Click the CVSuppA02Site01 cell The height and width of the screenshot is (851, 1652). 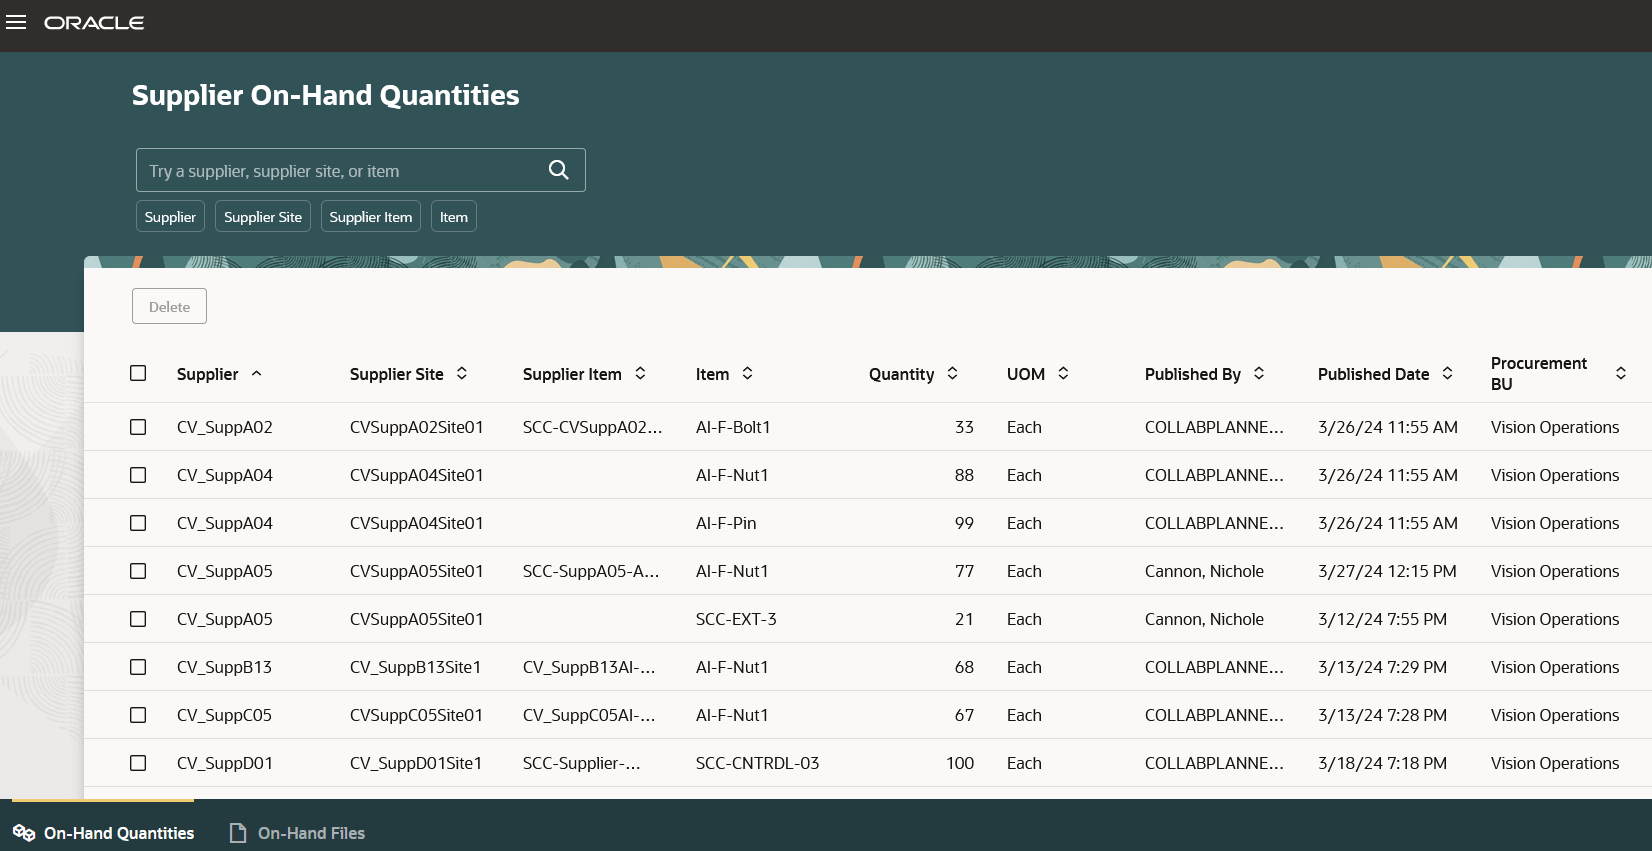coord(417,427)
